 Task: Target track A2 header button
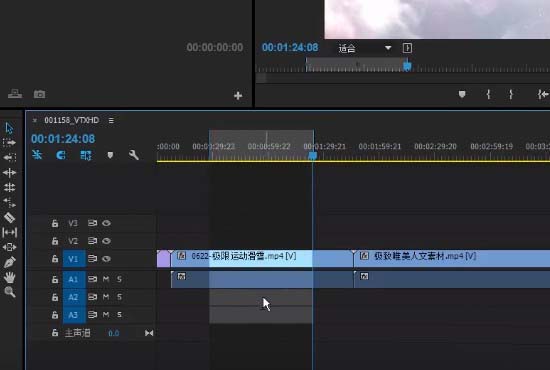74,297
